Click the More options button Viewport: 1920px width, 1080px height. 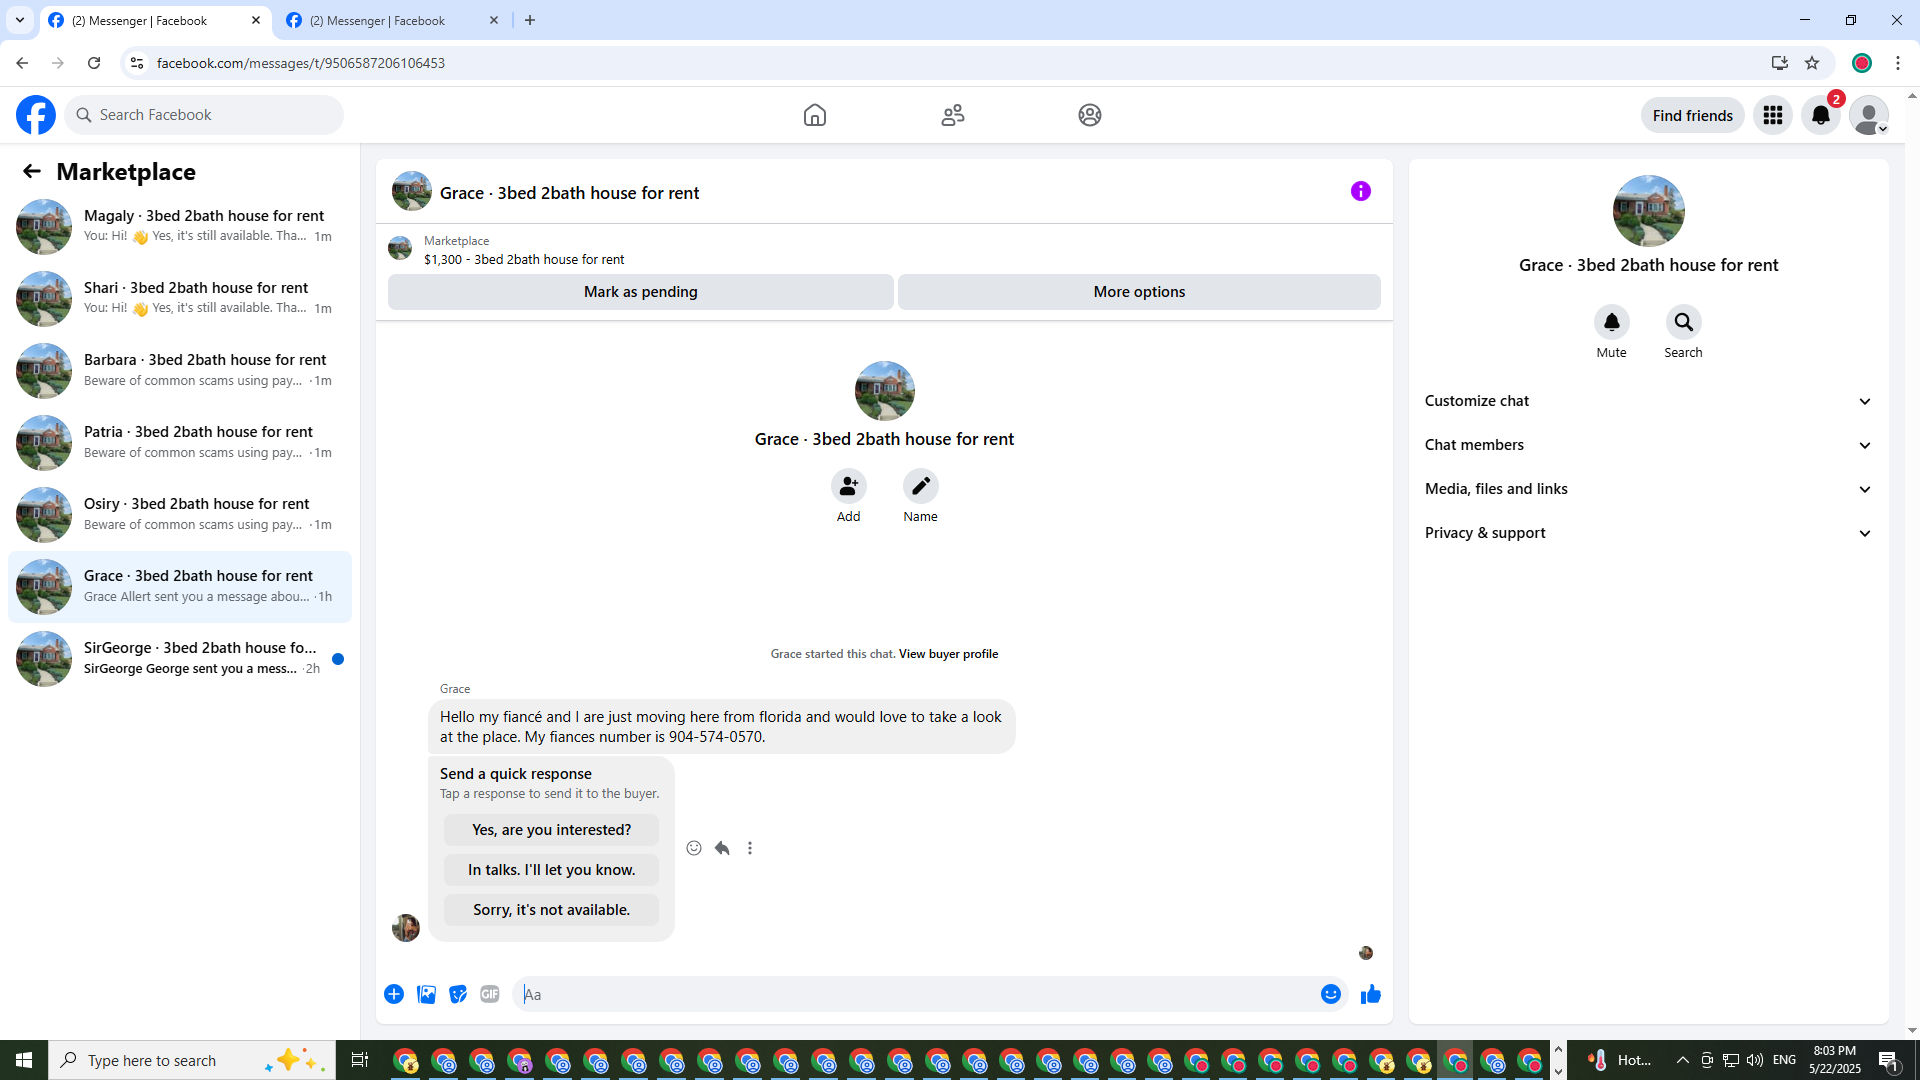click(x=1139, y=292)
